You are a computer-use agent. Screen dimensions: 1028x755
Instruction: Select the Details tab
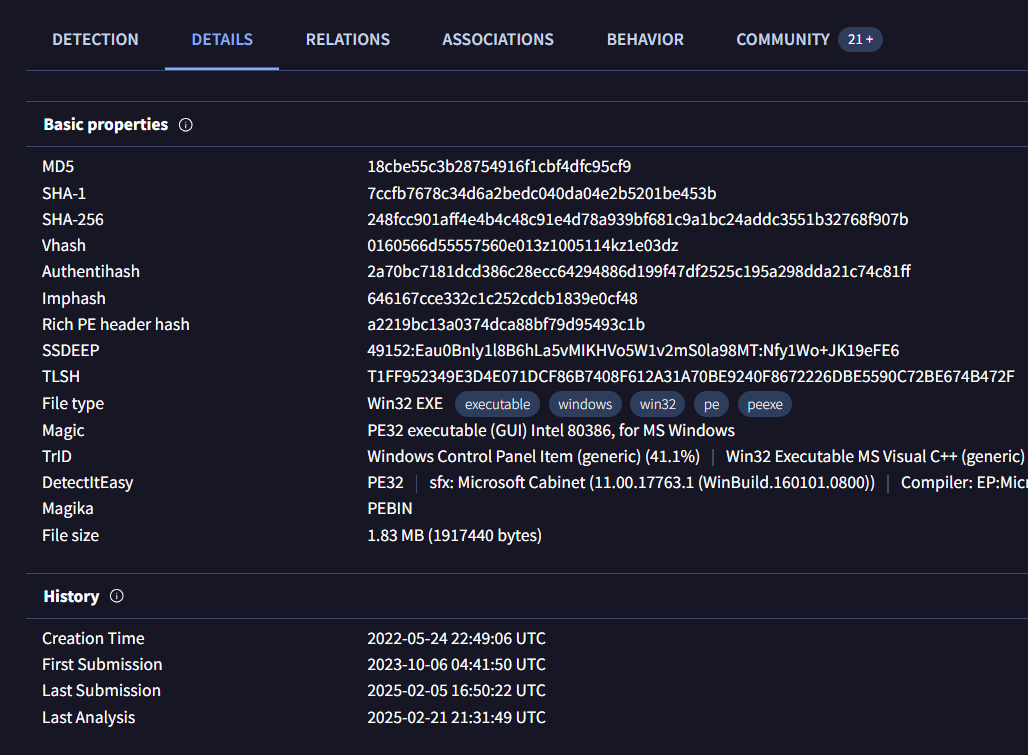coord(222,39)
